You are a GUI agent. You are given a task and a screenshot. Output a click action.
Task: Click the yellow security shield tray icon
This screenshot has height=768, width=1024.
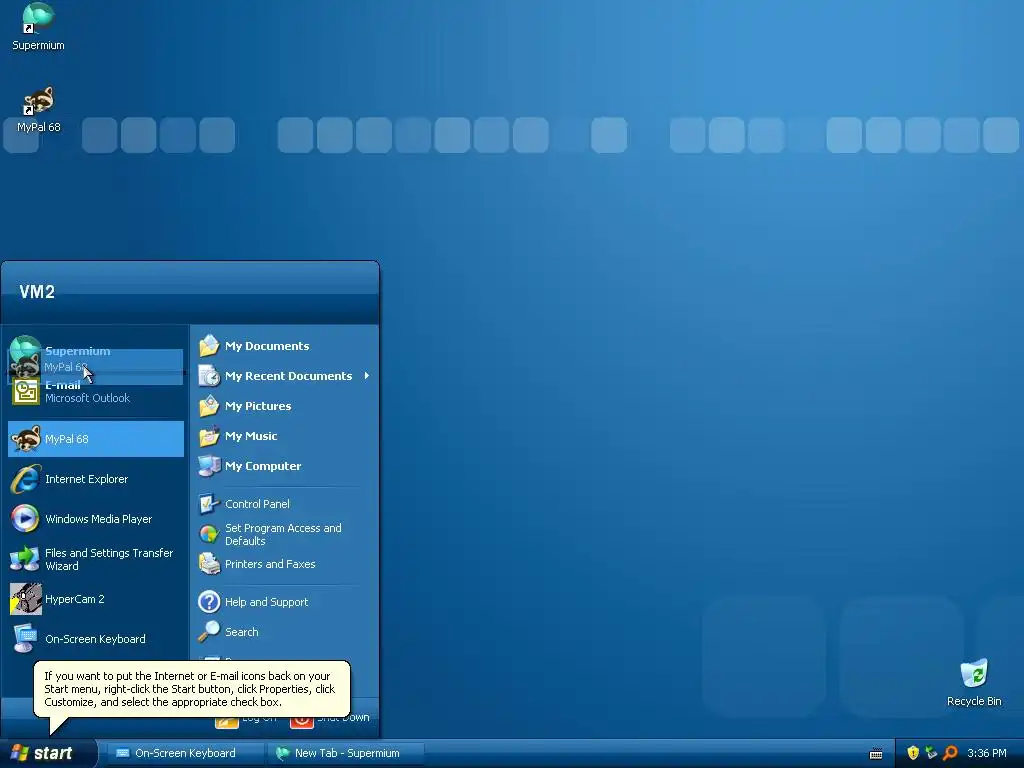[x=913, y=753]
